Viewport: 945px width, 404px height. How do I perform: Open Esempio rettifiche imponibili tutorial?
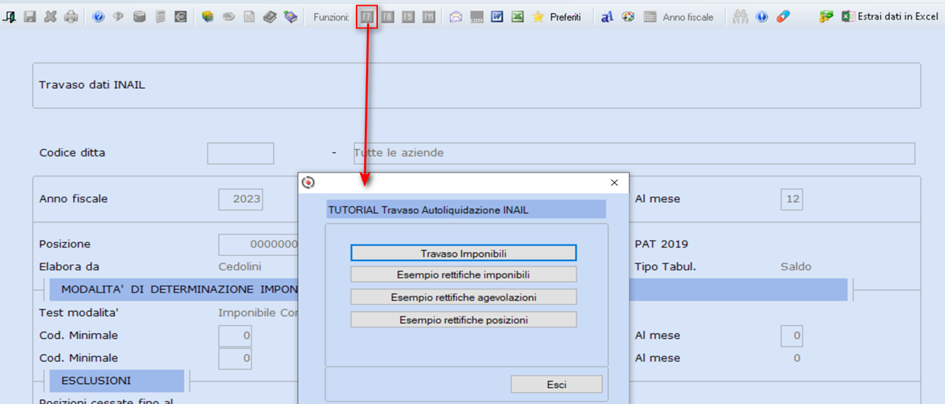coord(463,274)
